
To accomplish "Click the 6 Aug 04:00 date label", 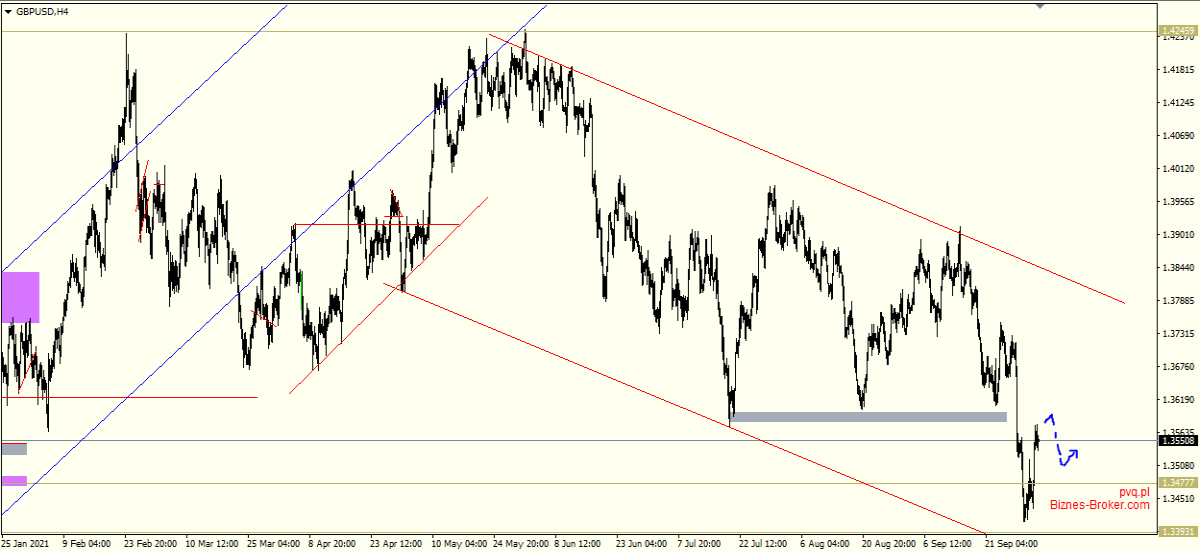I will point(827,545).
